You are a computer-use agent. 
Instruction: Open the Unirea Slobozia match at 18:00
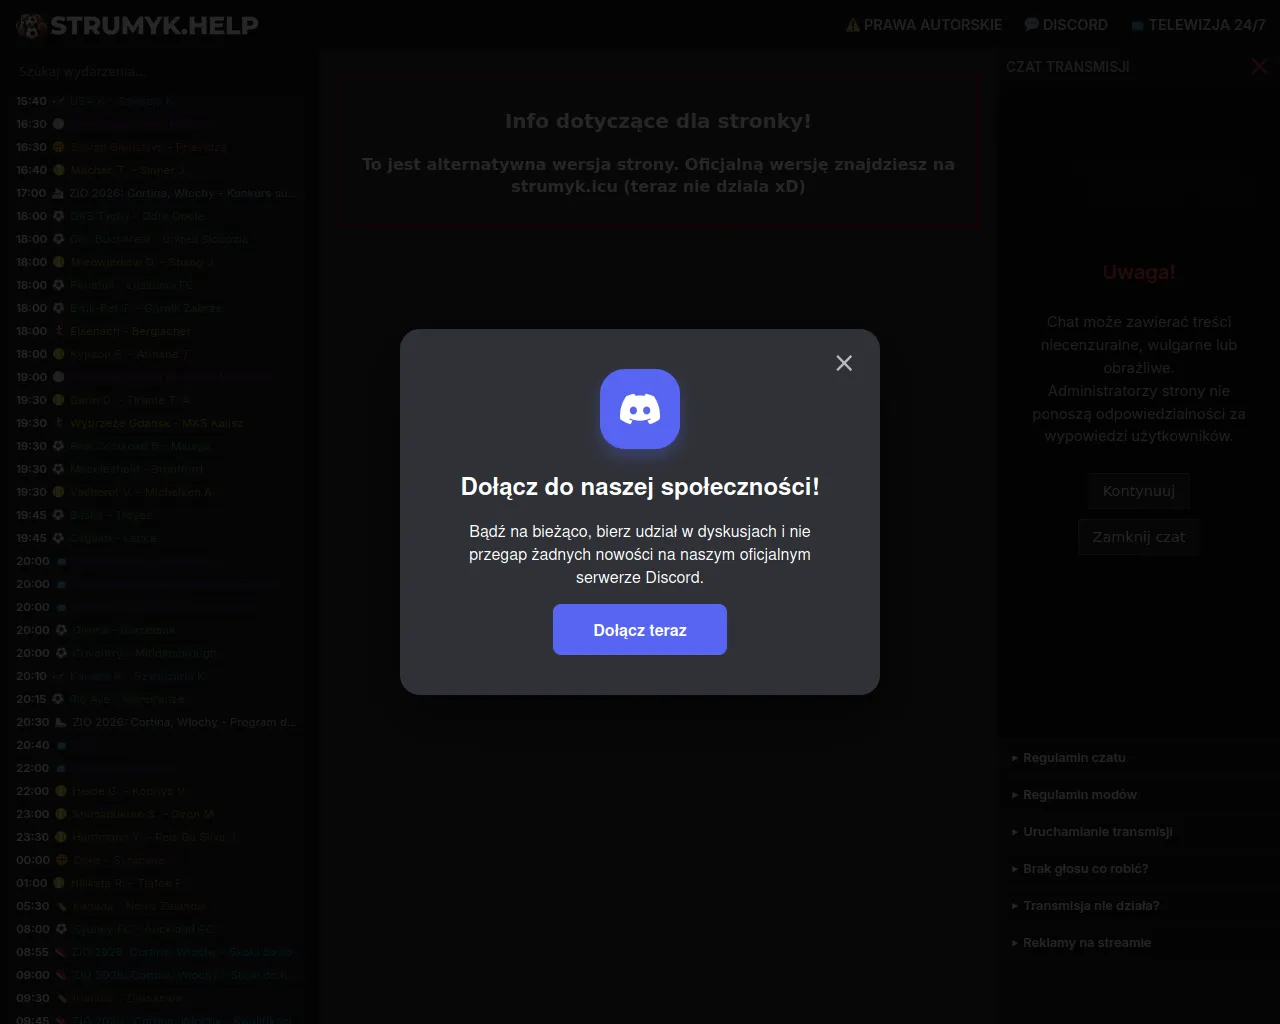(x=156, y=239)
